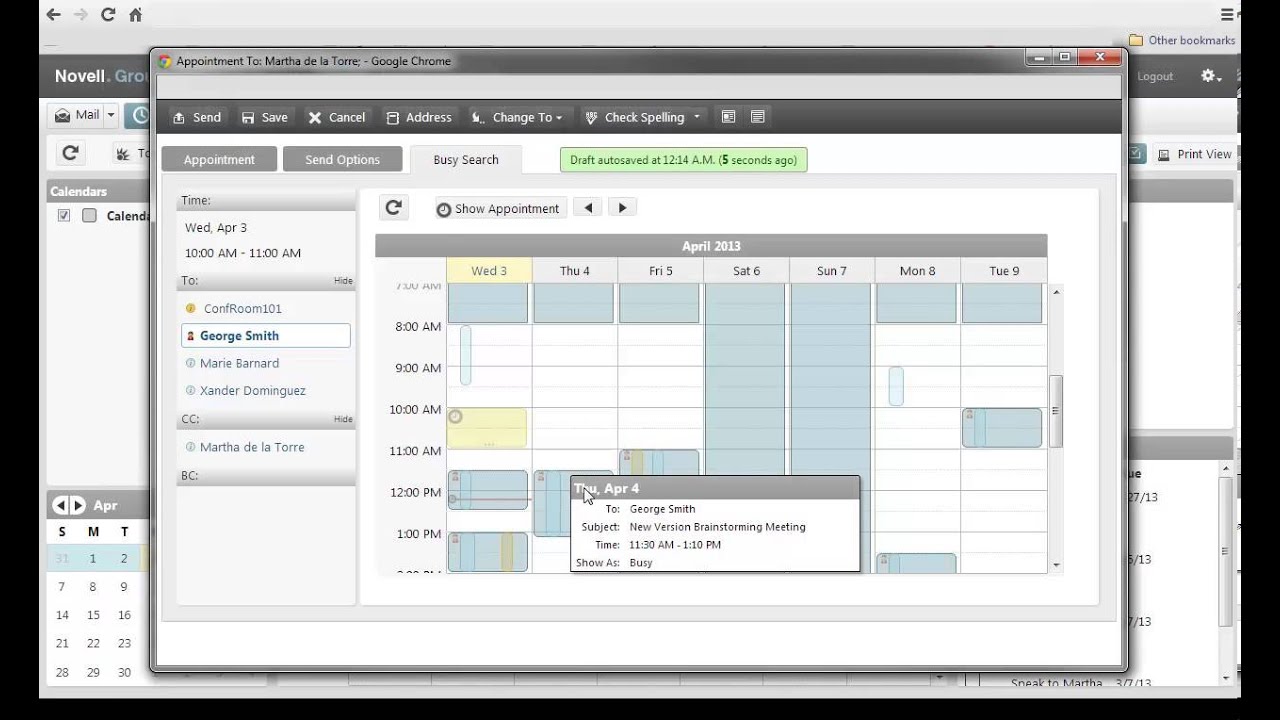The image size is (1280, 720).
Task: Switch to the Appointment tab
Action: point(219,160)
